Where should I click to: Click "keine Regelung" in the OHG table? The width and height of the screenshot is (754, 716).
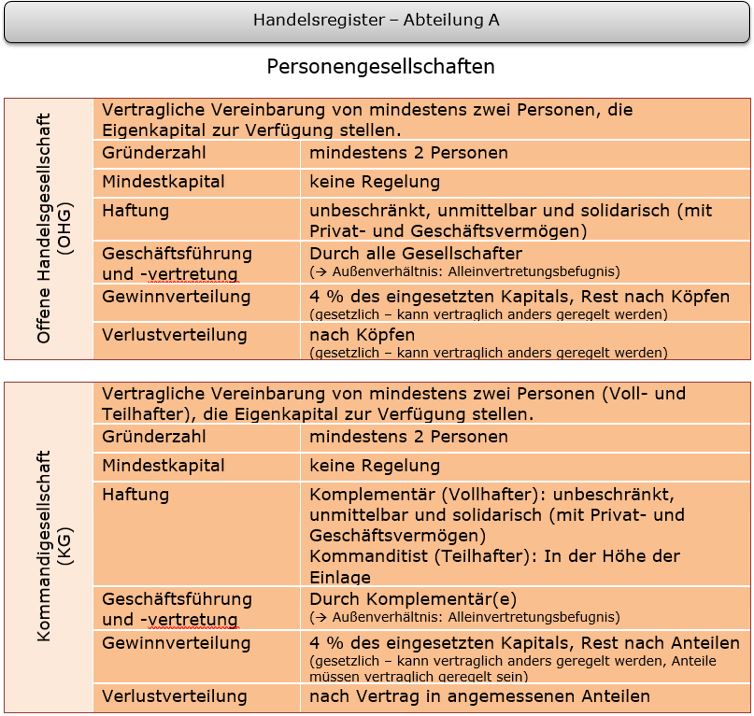tap(374, 181)
